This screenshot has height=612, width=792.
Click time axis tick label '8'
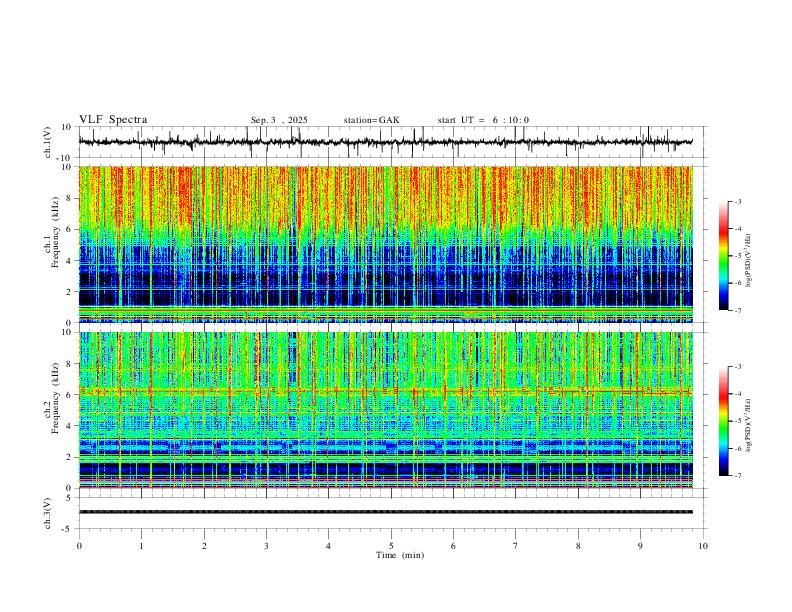[578, 546]
